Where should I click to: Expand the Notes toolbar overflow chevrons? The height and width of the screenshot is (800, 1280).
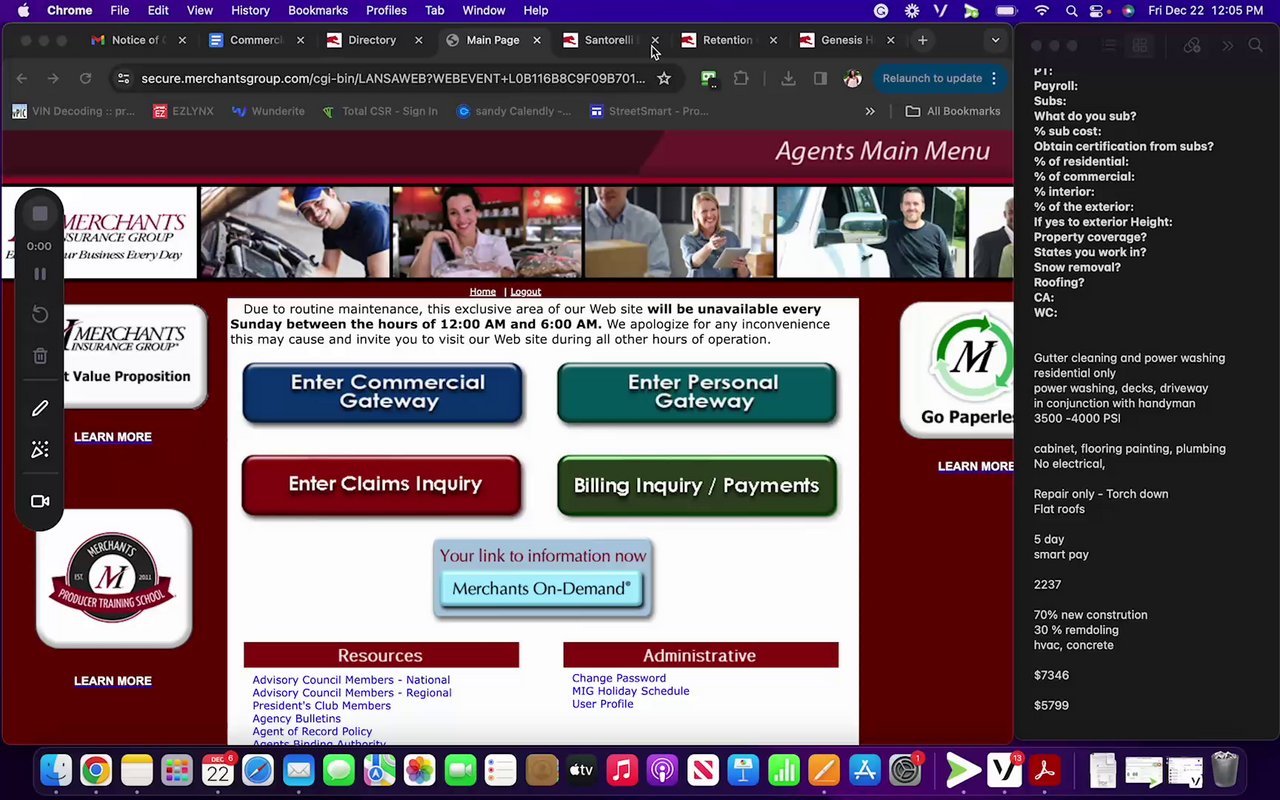point(1227,46)
